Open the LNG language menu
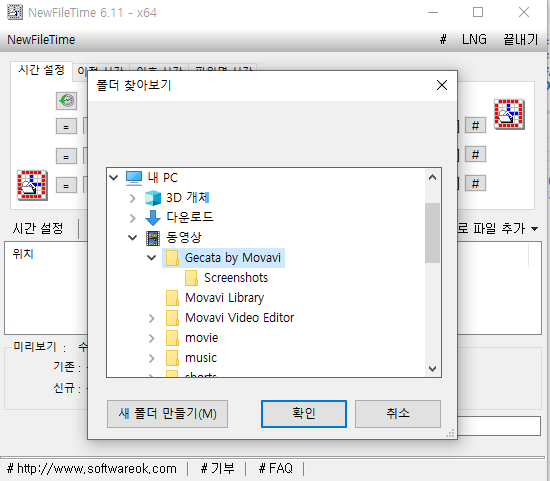Screen dimensions: 550x481 pyautogui.click(x=474, y=40)
